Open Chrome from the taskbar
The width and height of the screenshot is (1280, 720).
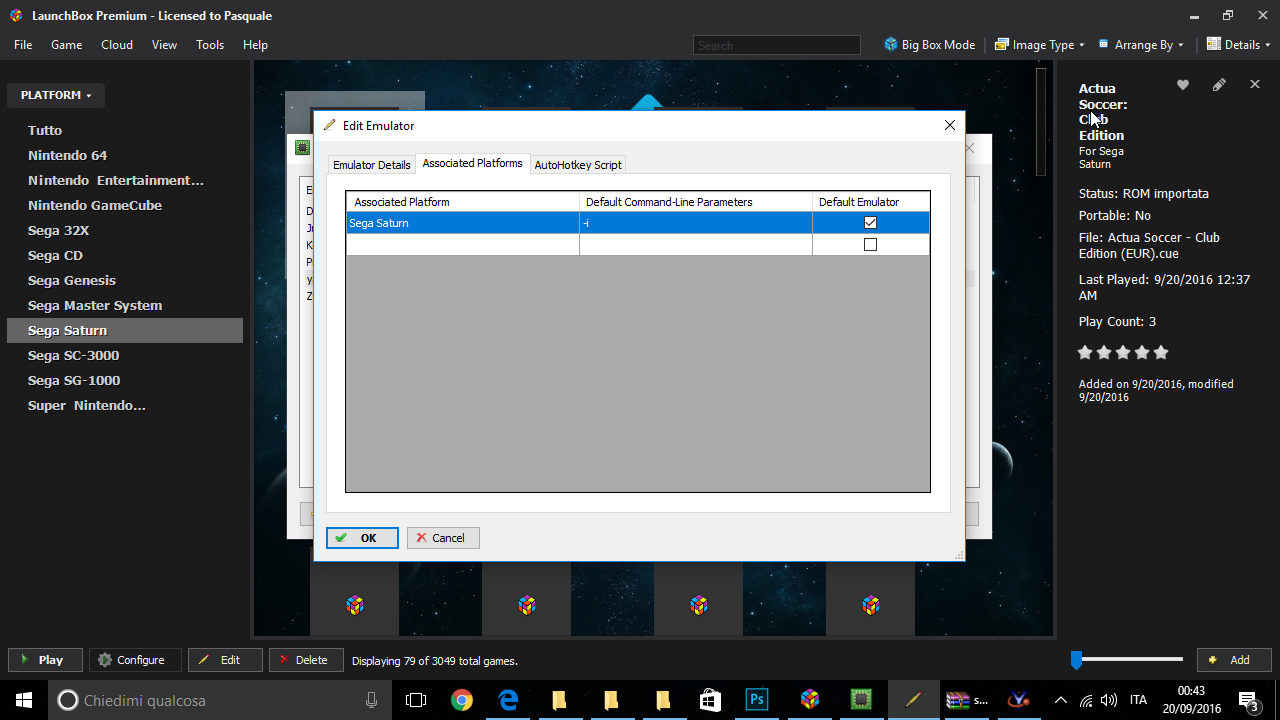tap(461, 700)
